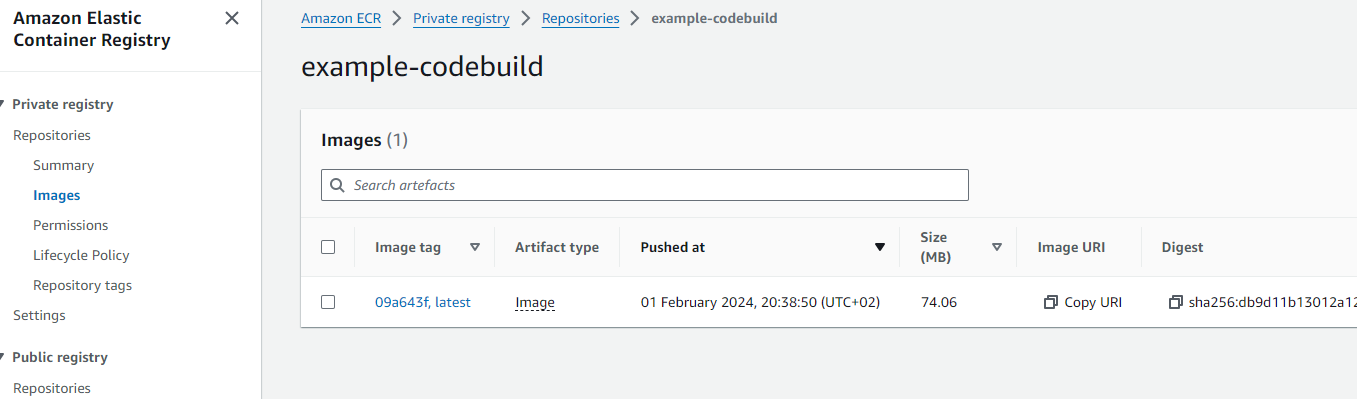Close the Amazon ECR side navigation panel
This screenshot has width=1357, height=399.
pos(232,18)
